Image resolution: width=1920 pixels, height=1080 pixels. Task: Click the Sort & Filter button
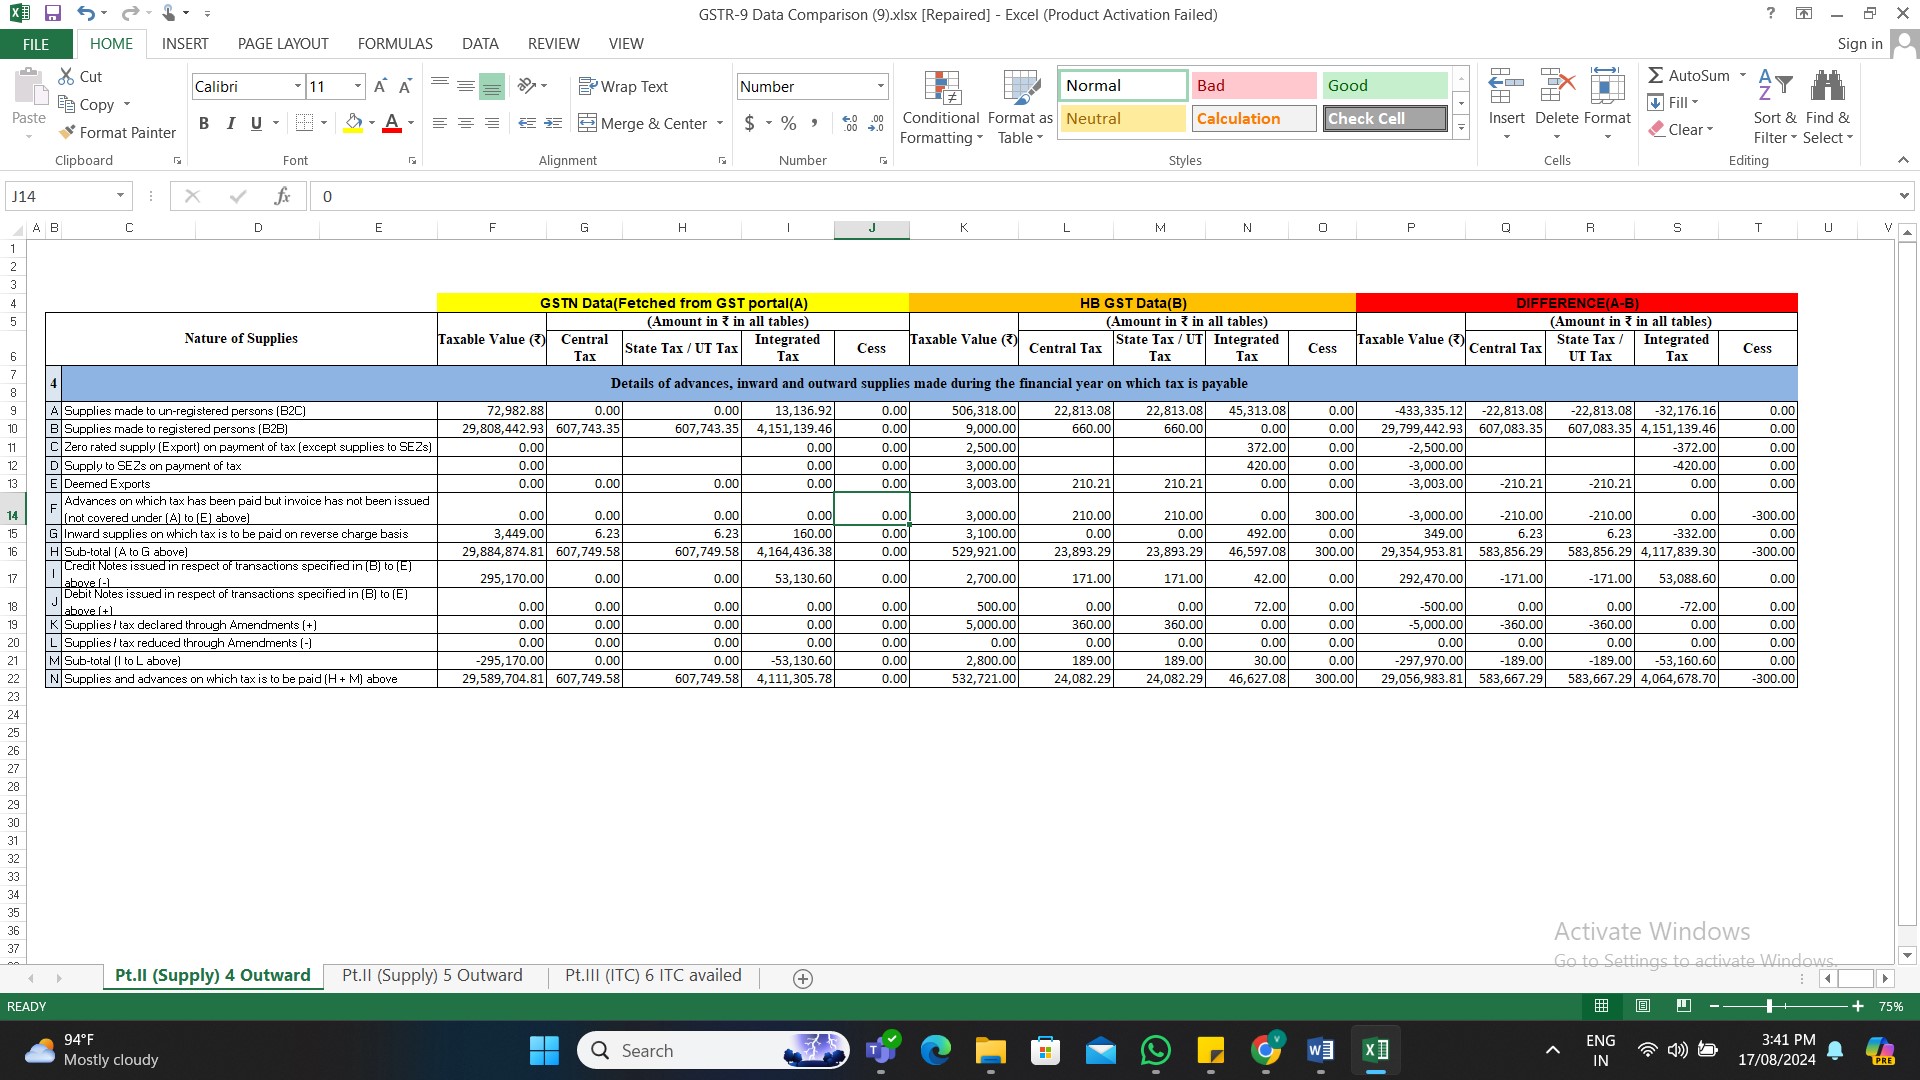(x=1775, y=108)
